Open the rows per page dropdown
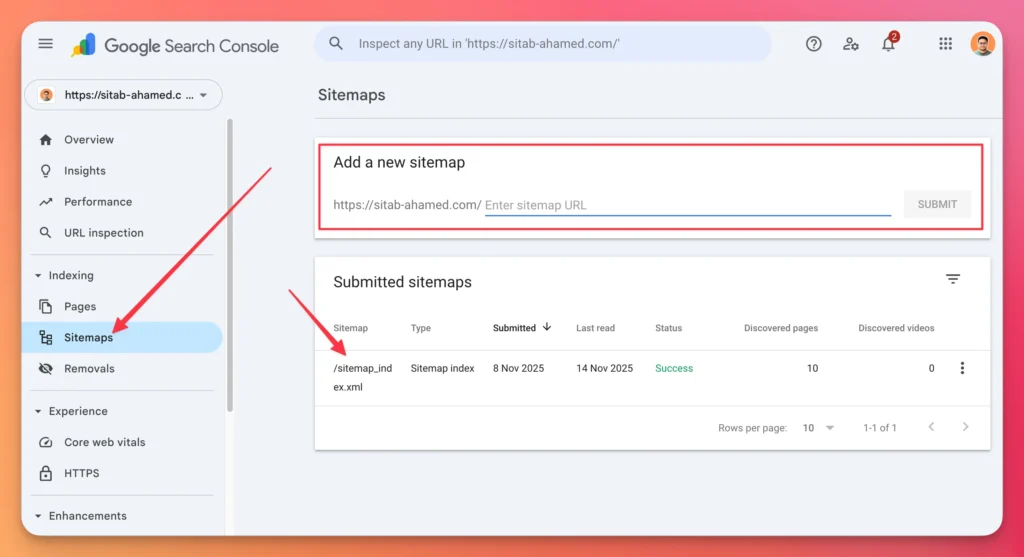 818,428
